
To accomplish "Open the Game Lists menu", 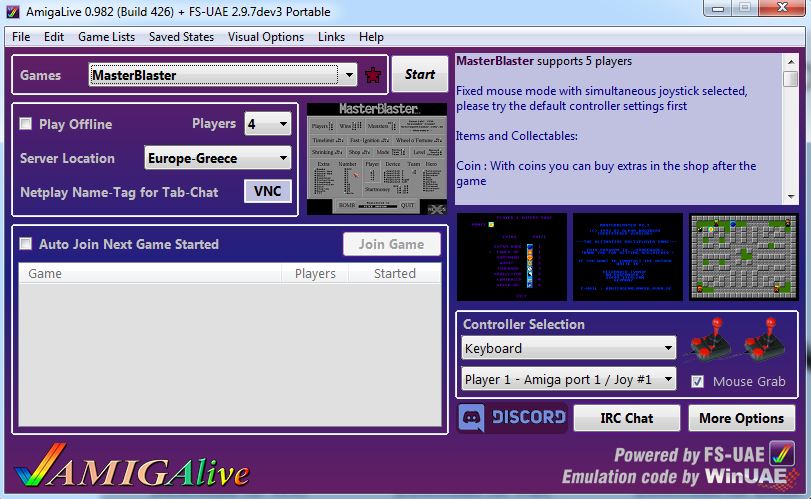I will [106, 37].
